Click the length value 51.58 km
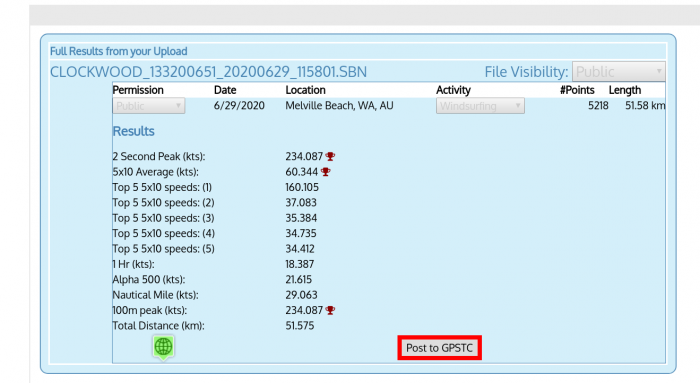Viewport: 700px width, 383px height. point(645,106)
